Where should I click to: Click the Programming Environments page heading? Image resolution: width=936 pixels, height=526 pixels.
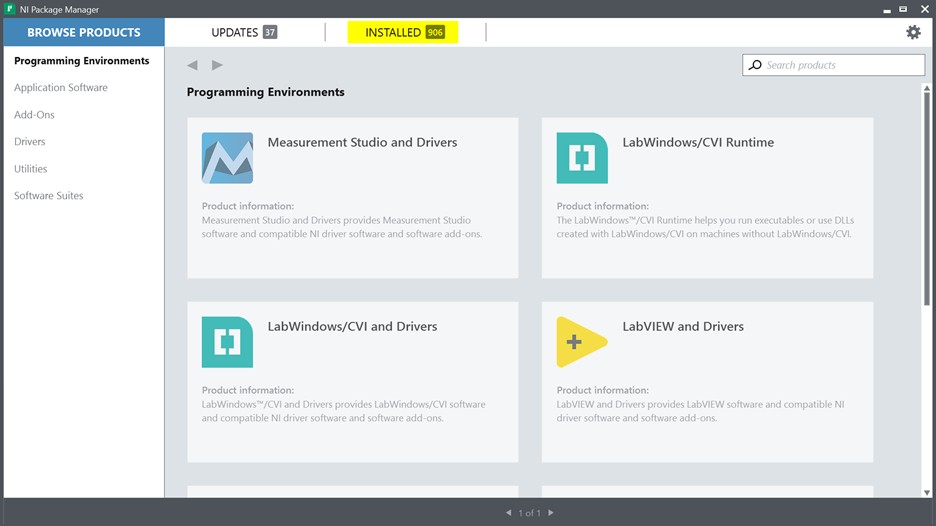[x=266, y=92]
